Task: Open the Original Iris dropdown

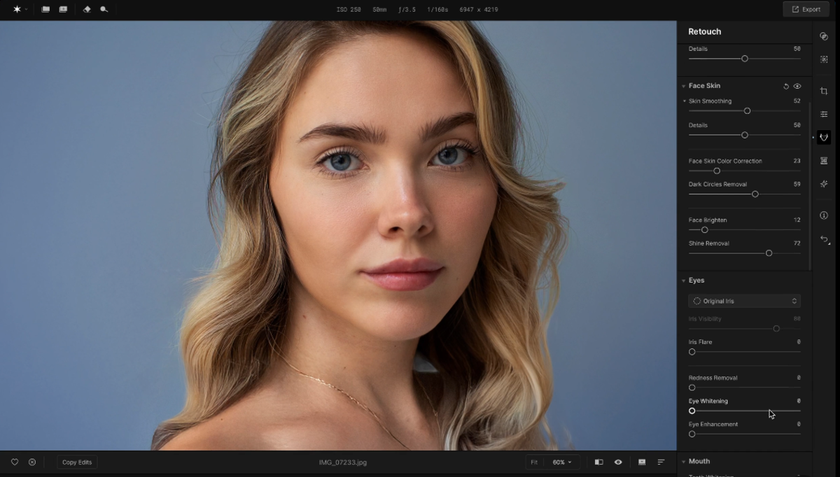Action: 744,301
